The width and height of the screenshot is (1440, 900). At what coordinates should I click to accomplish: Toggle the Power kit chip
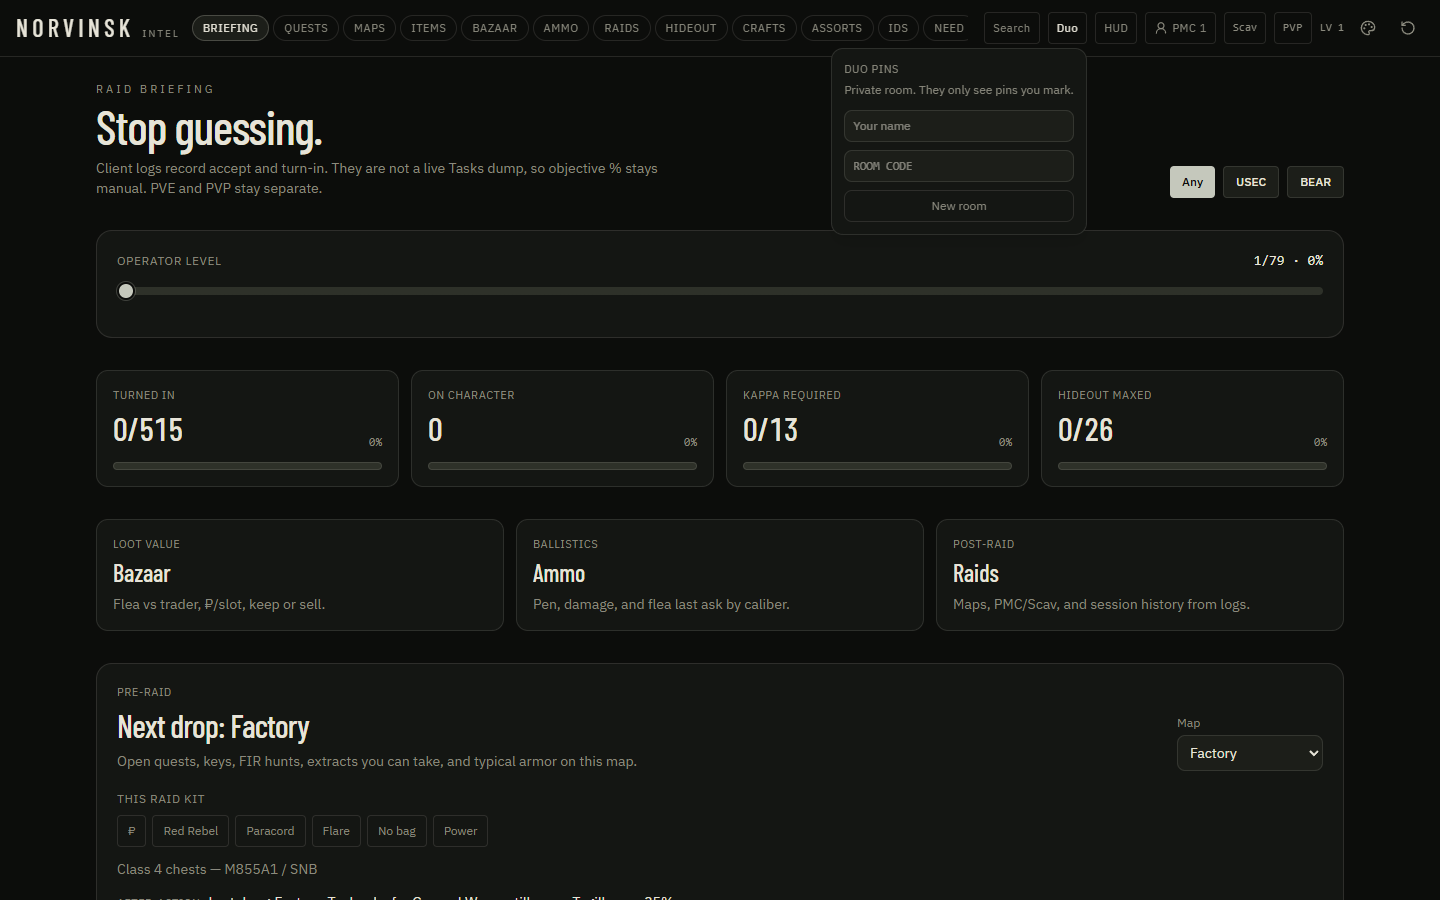tap(460, 831)
